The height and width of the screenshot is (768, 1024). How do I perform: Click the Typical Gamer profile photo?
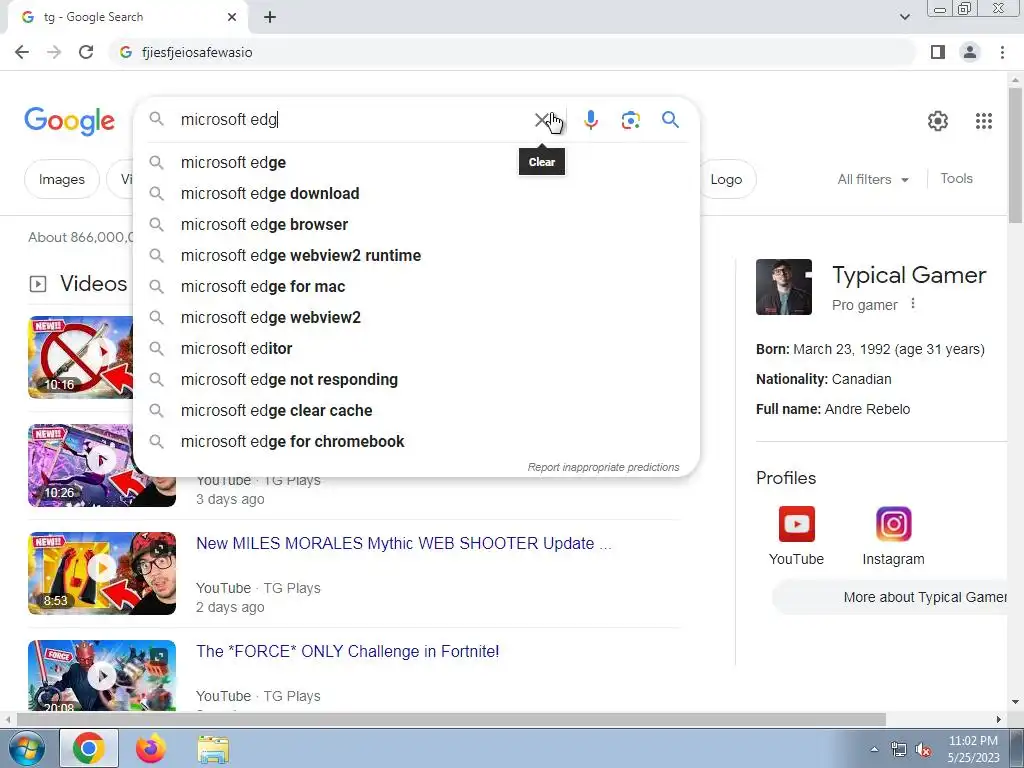784,287
